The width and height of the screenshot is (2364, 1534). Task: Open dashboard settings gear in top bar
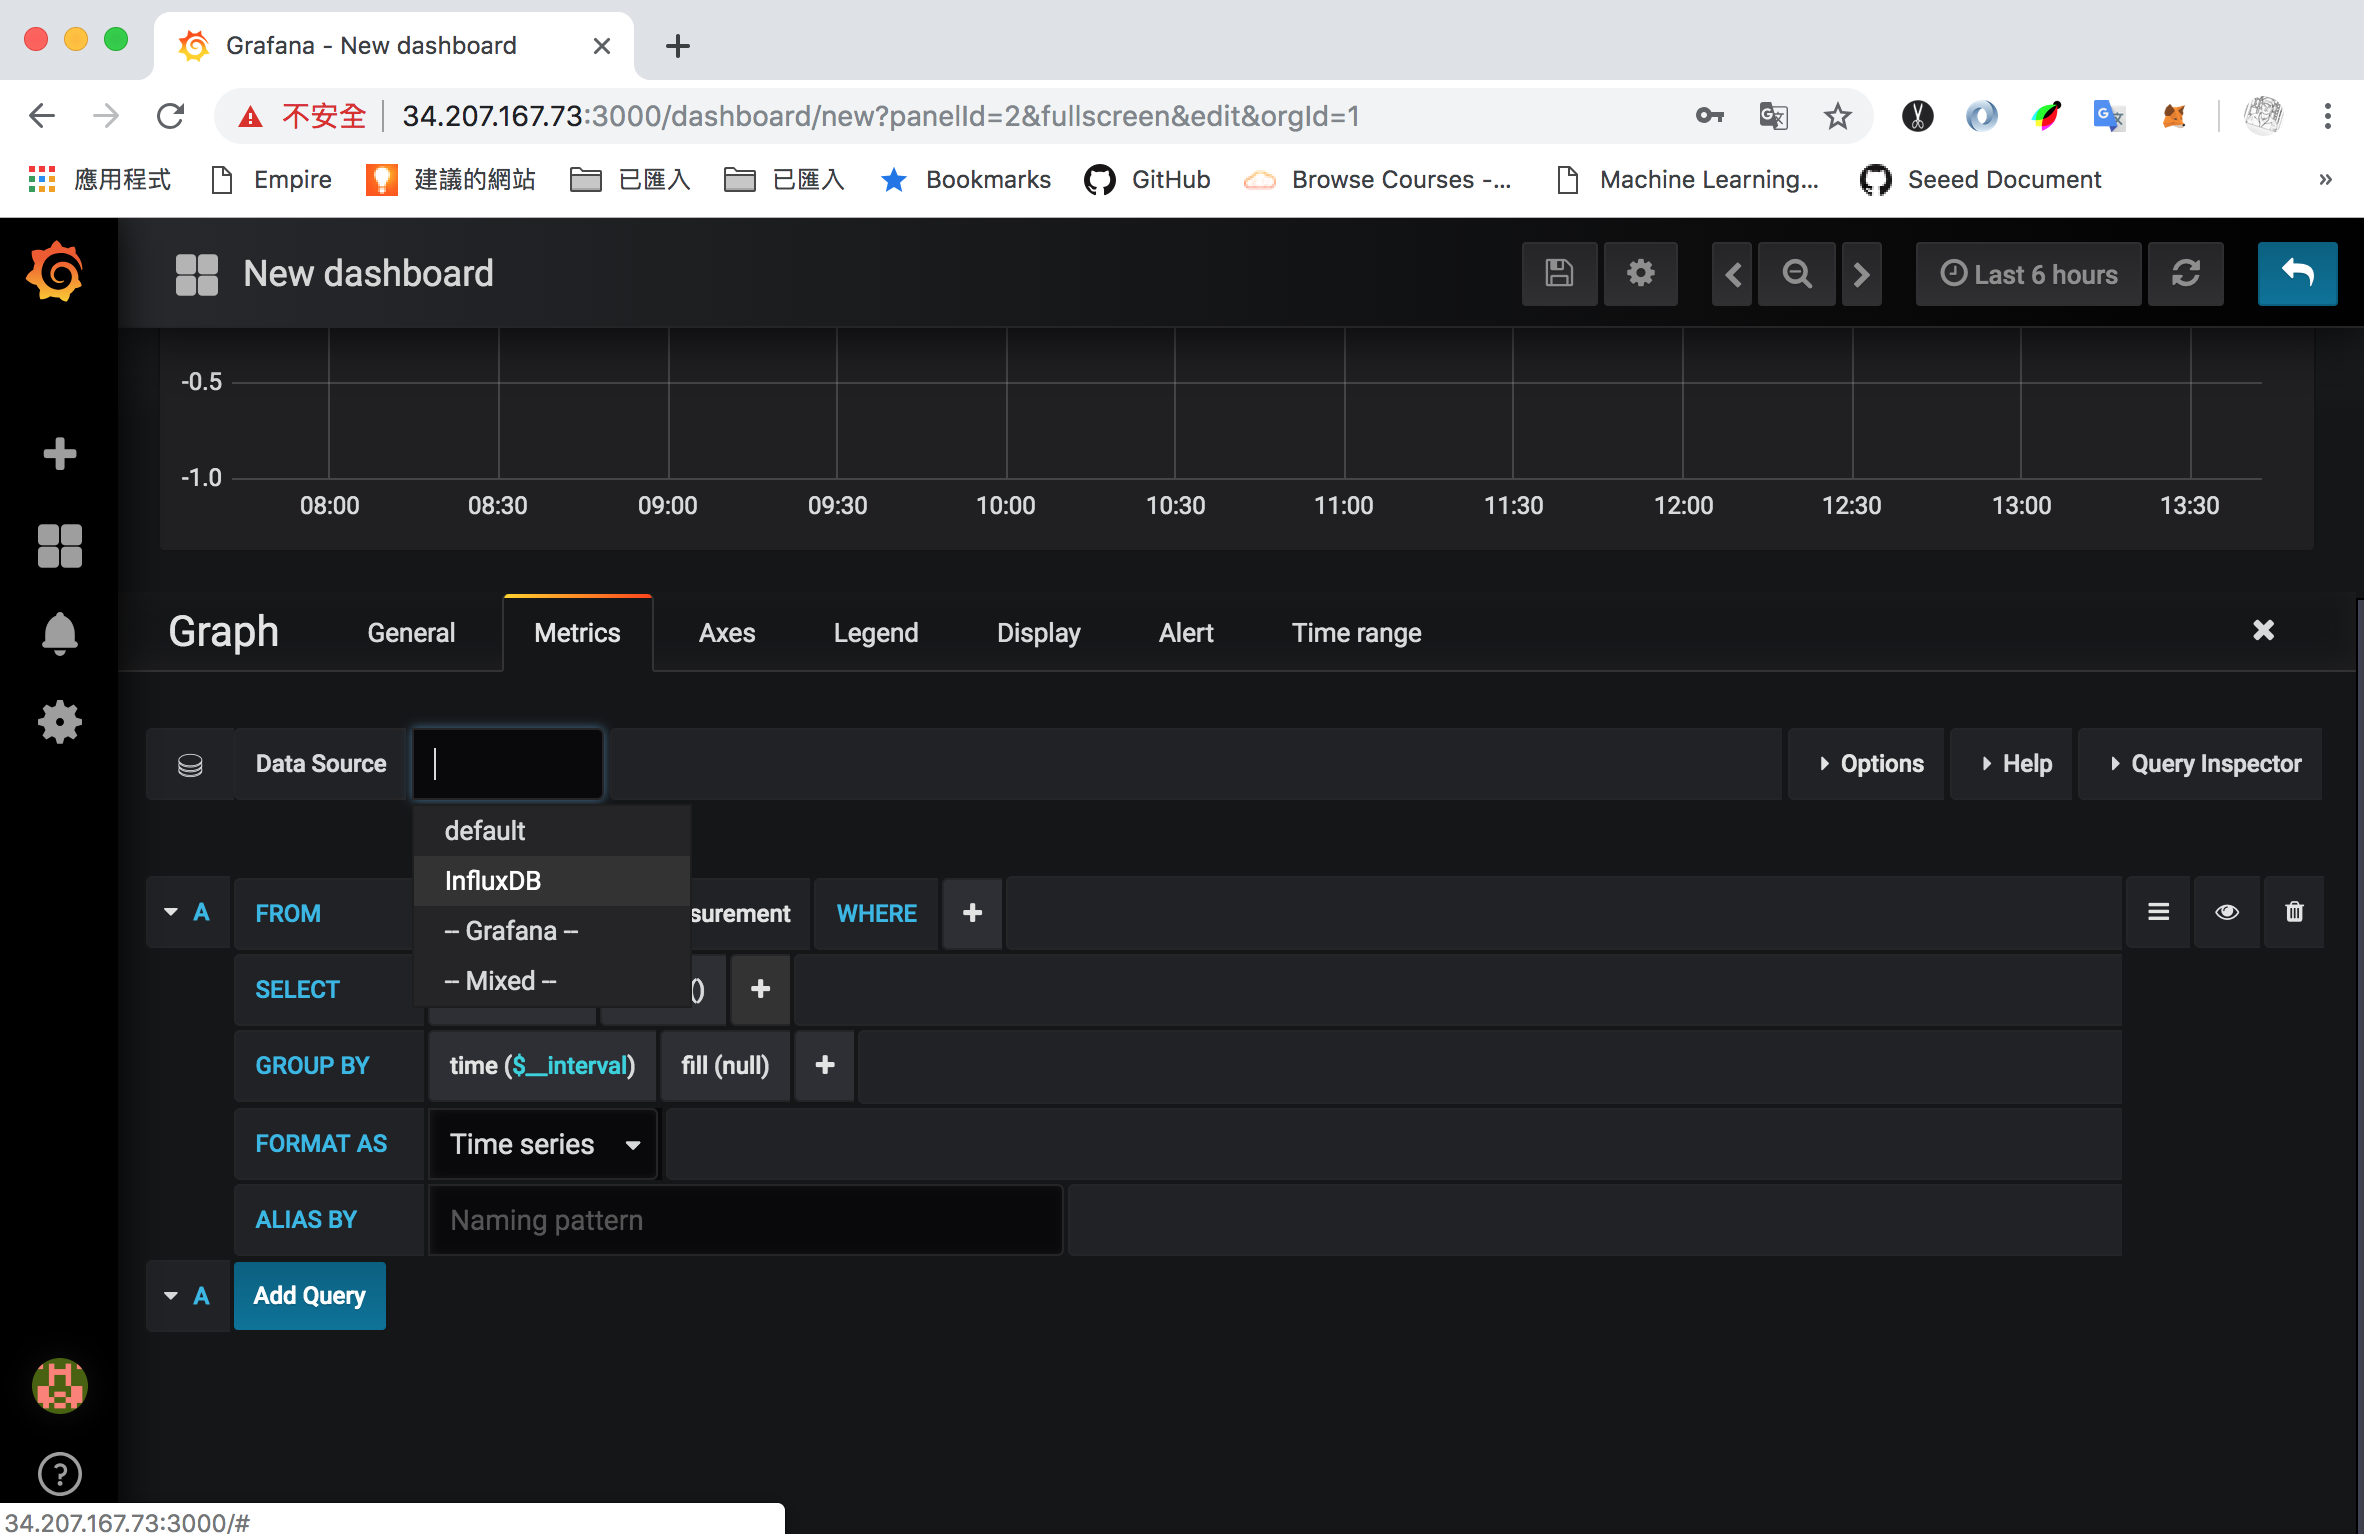click(1640, 273)
